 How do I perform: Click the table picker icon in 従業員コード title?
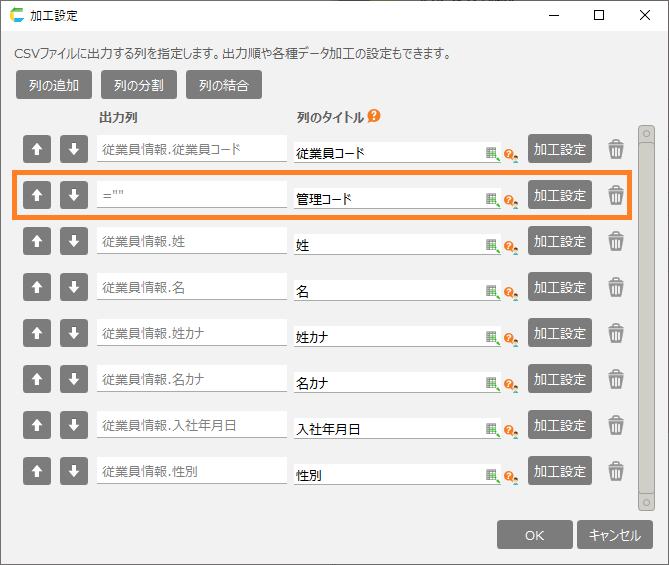click(x=492, y=153)
